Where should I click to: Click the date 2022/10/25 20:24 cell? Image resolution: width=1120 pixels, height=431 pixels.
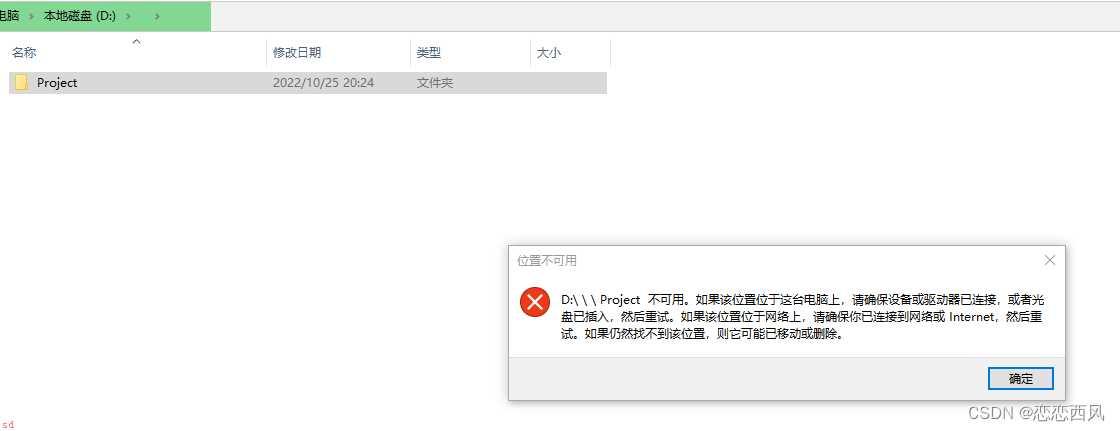coord(324,83)
